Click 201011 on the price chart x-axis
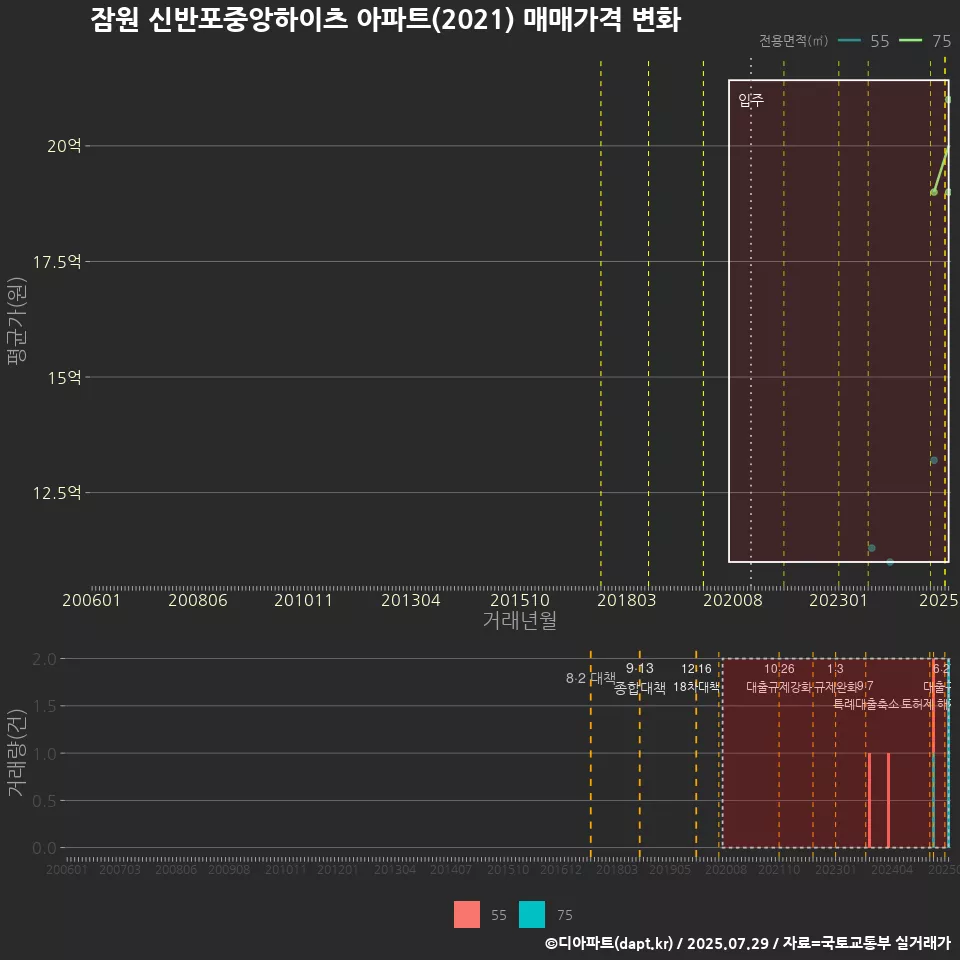The height and width of the screenshot is (960, 960). [x=303, y=600]
